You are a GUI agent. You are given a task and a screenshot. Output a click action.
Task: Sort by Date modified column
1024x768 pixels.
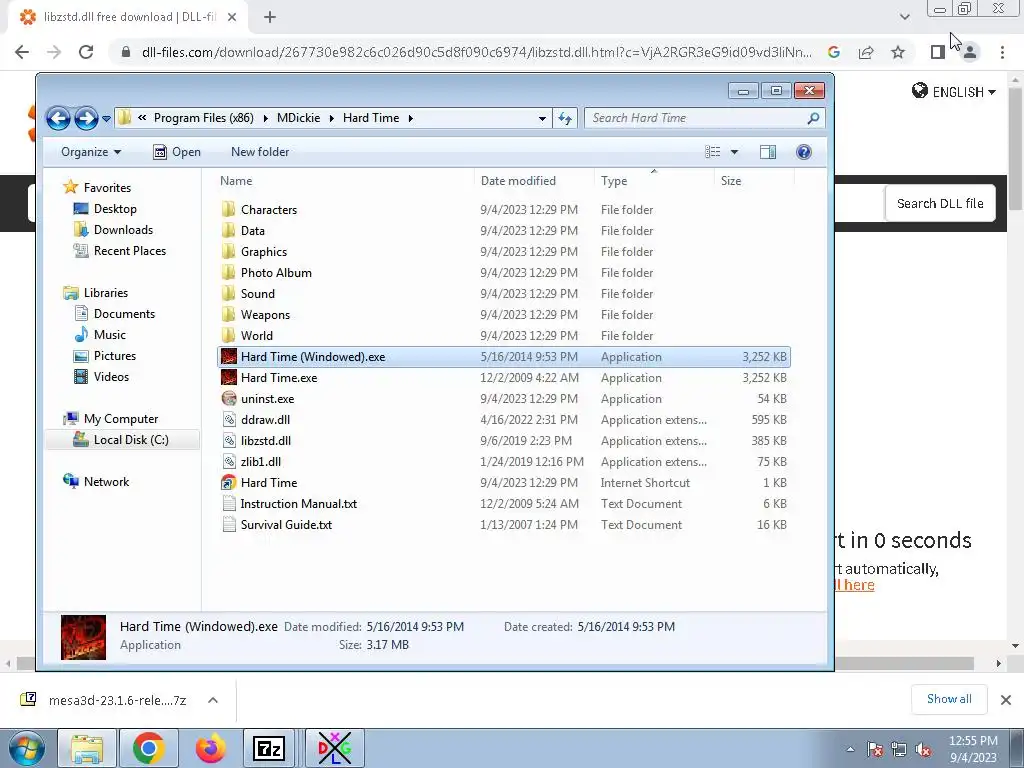tap(518, 181)
